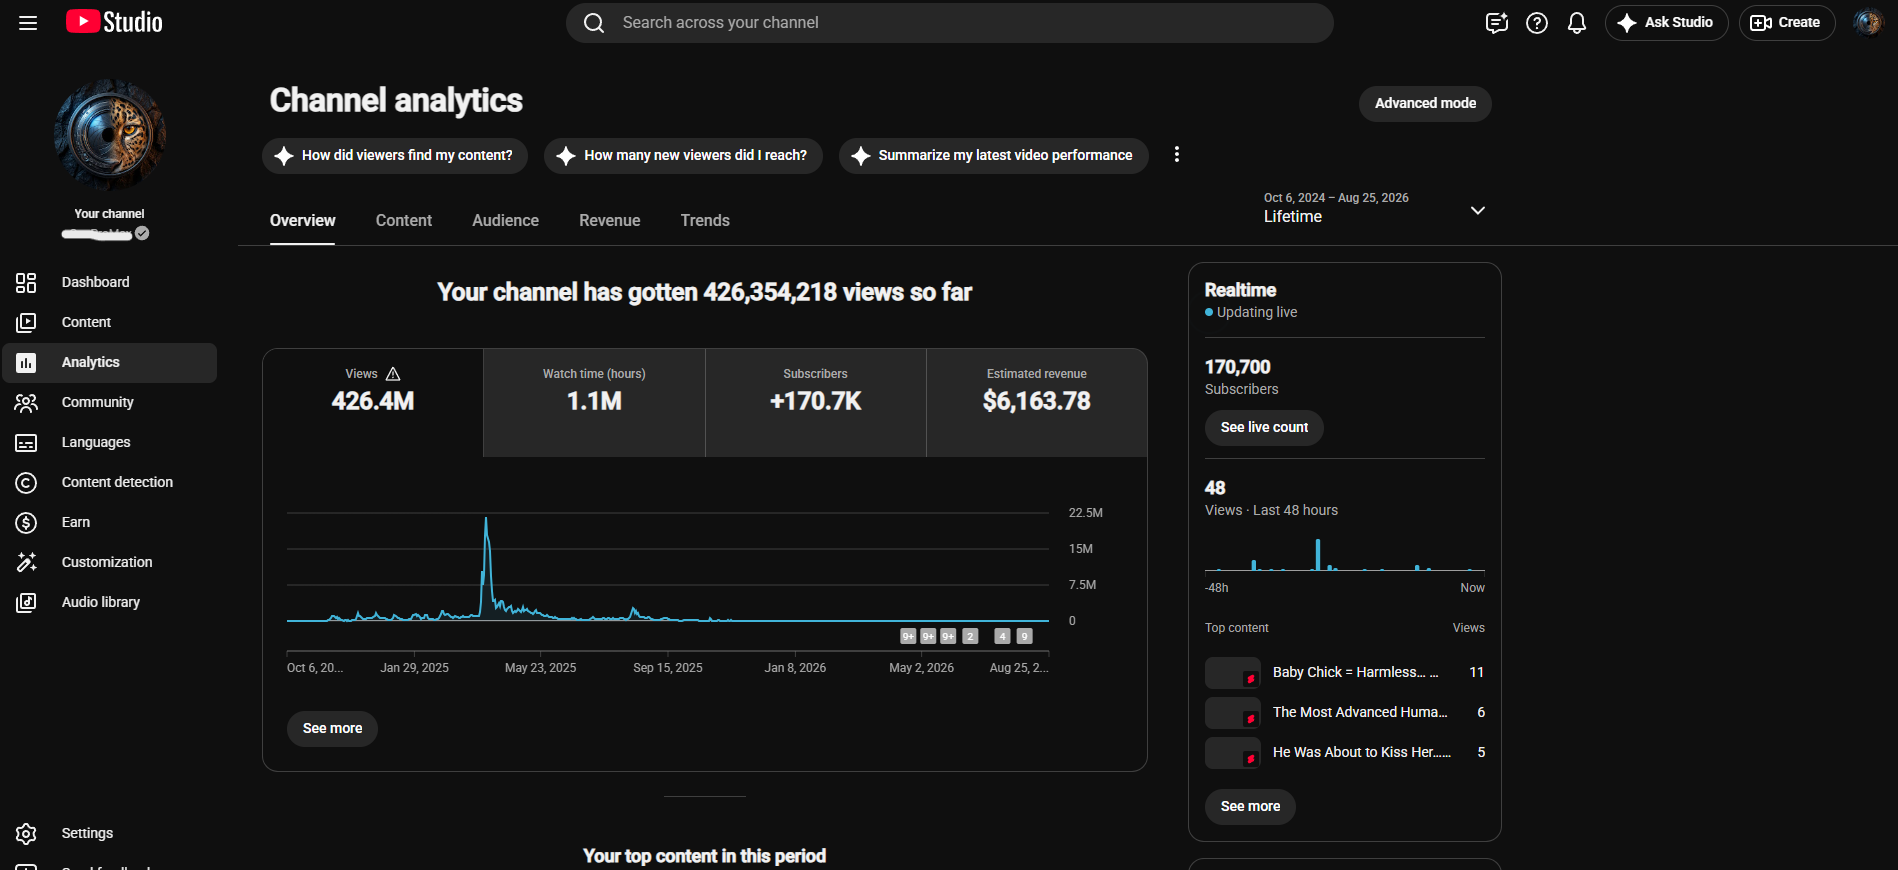Select the Watch time (hours) metric card
Screen dimensions: 1898x870
tap(594, 403)
